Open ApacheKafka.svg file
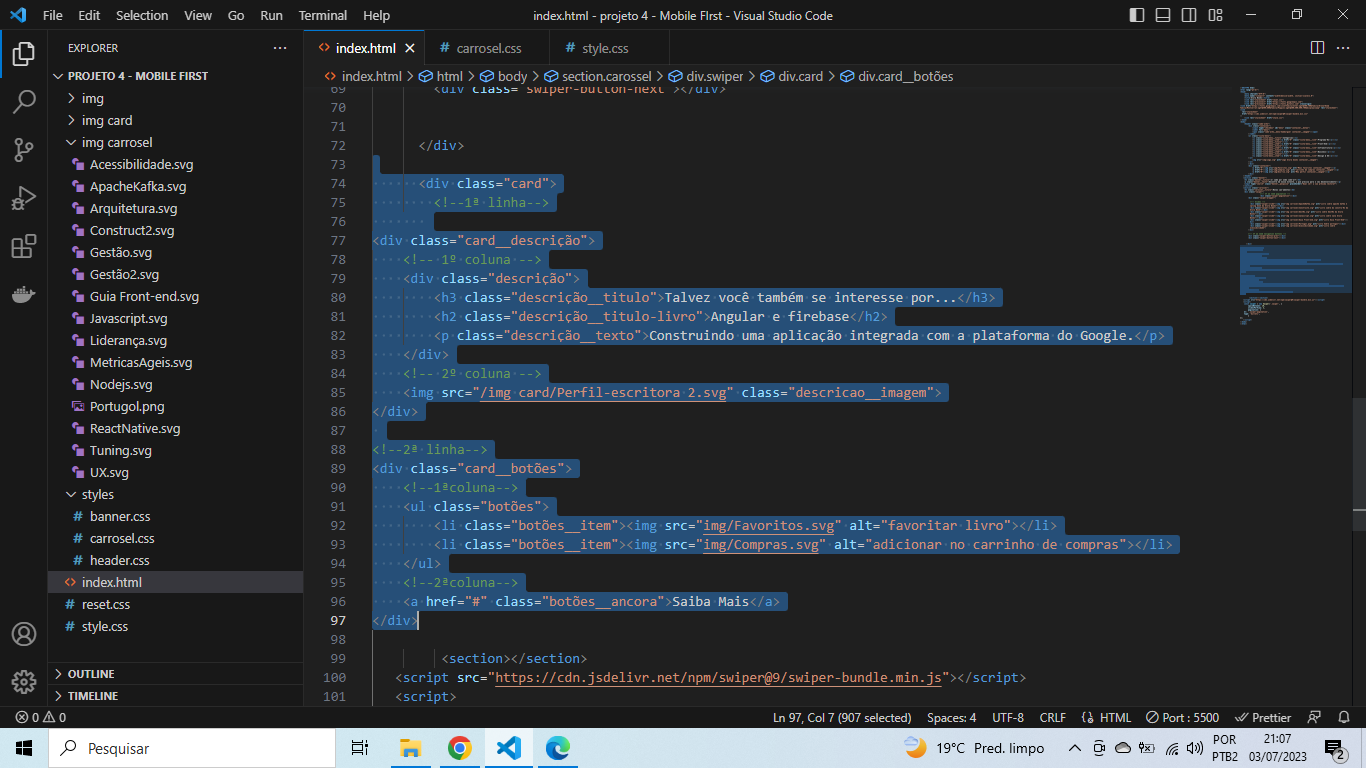This screenshot has height=768, width=1366. tap(175, 186)
